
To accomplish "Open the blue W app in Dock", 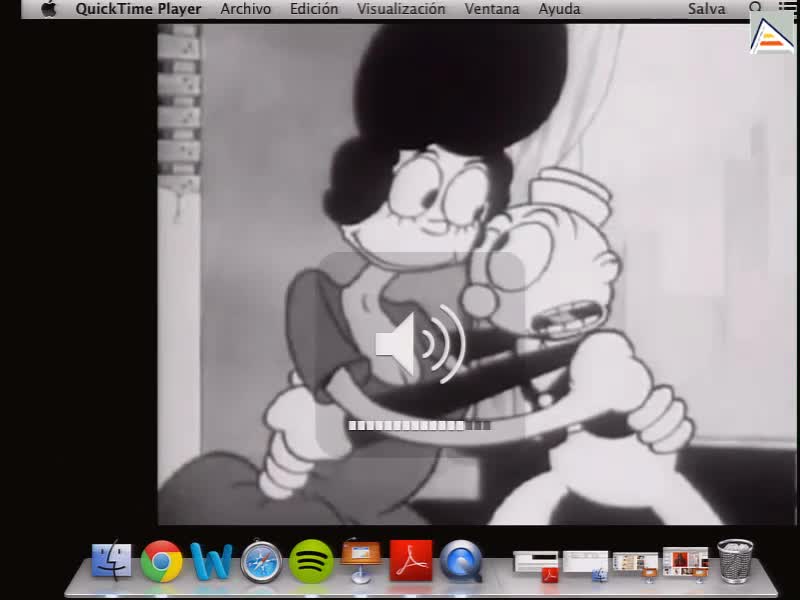I will (x=211, y=561).
